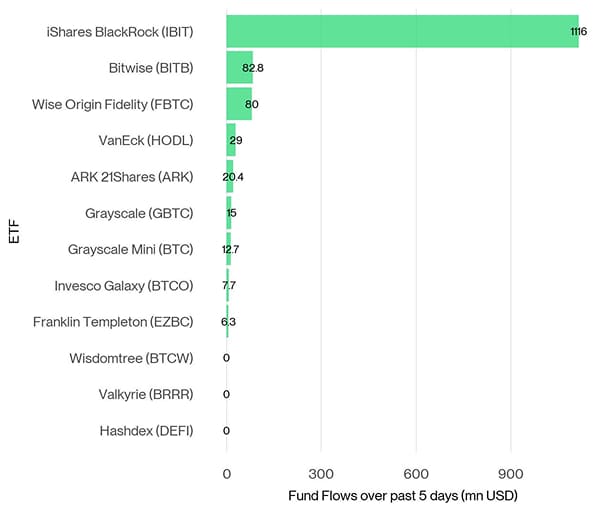
Task: Click the ARK 21Shares (ARK) label
Action: [x=132, y=177]
